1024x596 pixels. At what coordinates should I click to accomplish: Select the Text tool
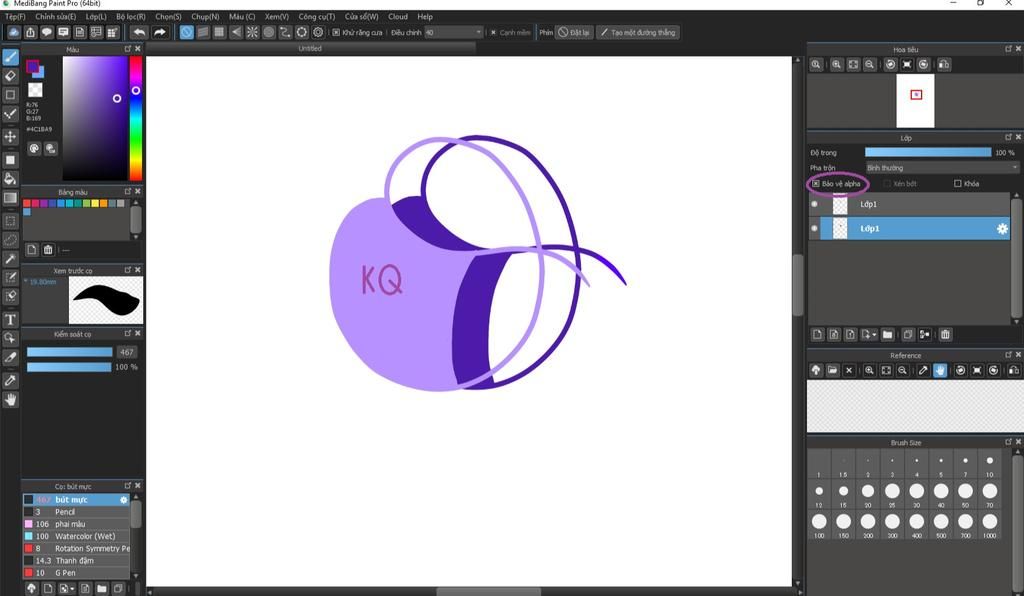[x=10, y=320]
